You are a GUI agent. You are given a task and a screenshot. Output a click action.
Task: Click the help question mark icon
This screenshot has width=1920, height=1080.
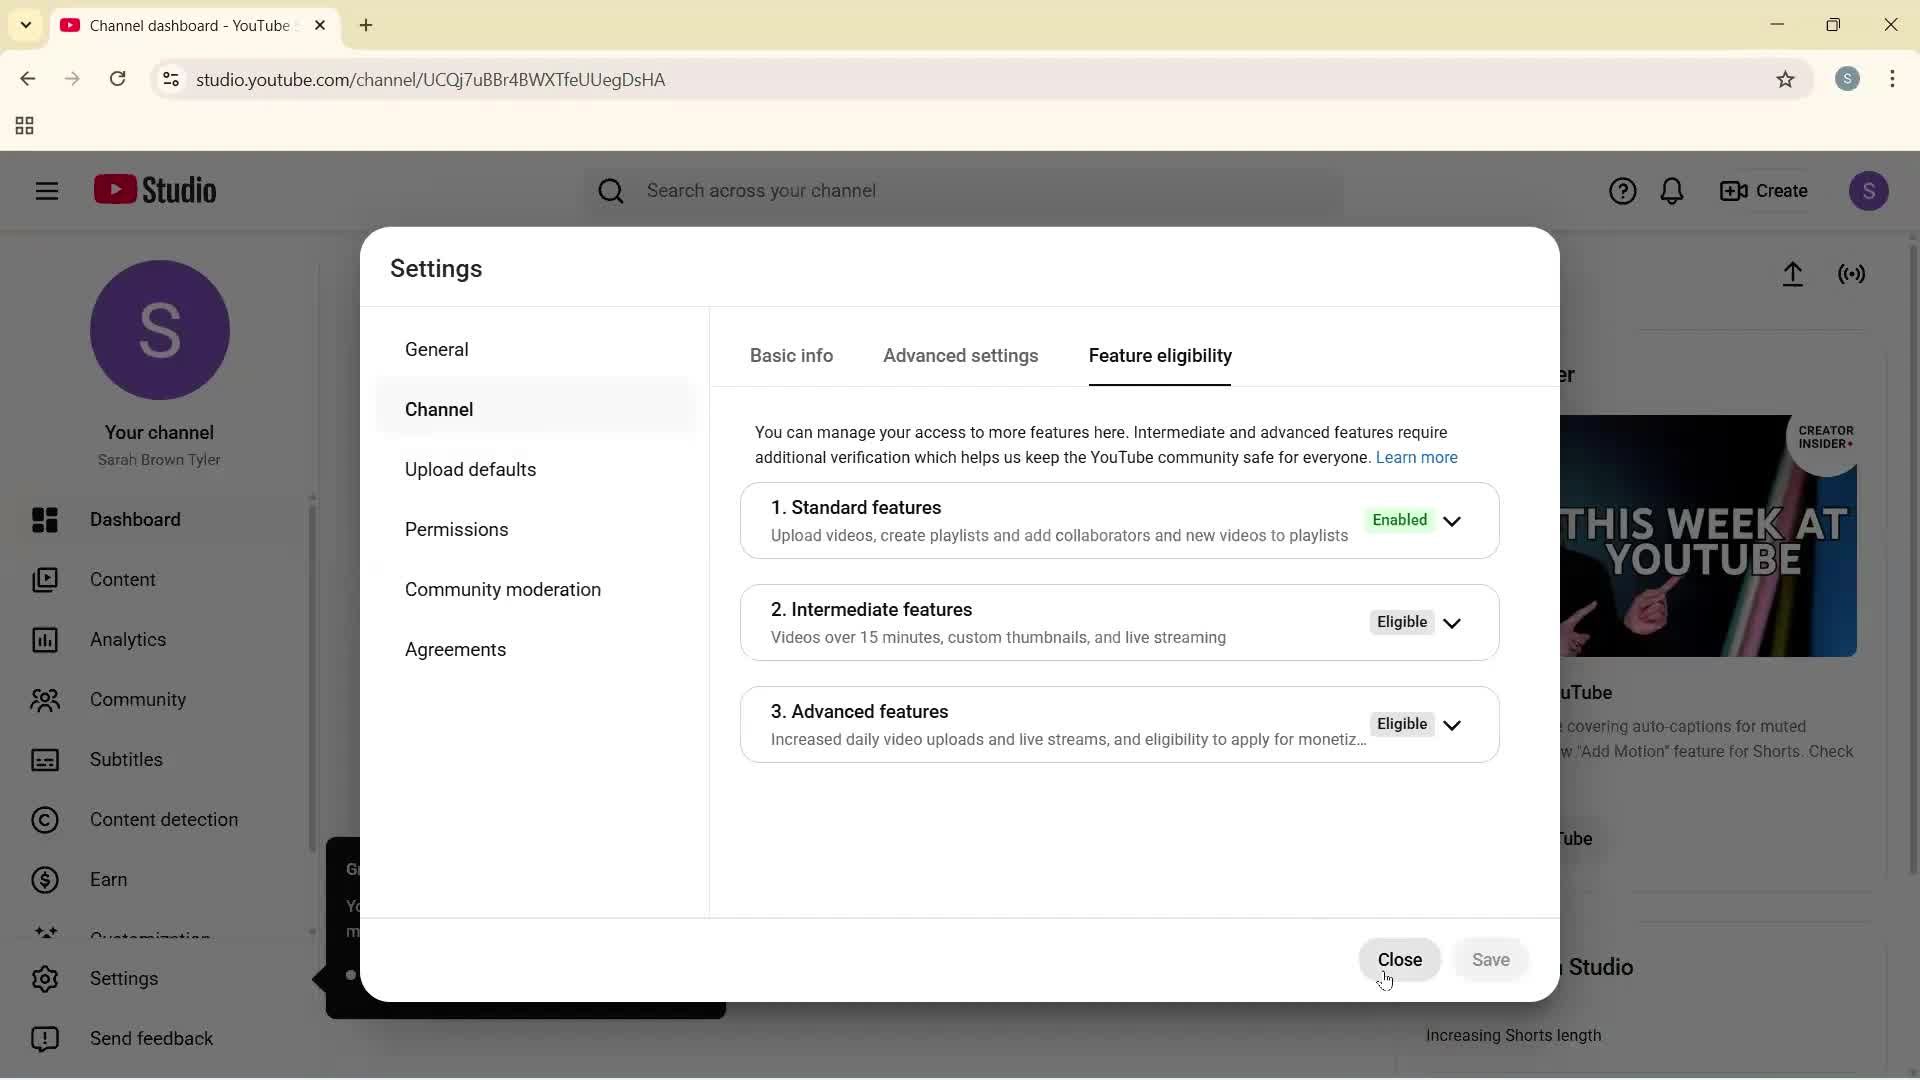(x=1622, y=190)
